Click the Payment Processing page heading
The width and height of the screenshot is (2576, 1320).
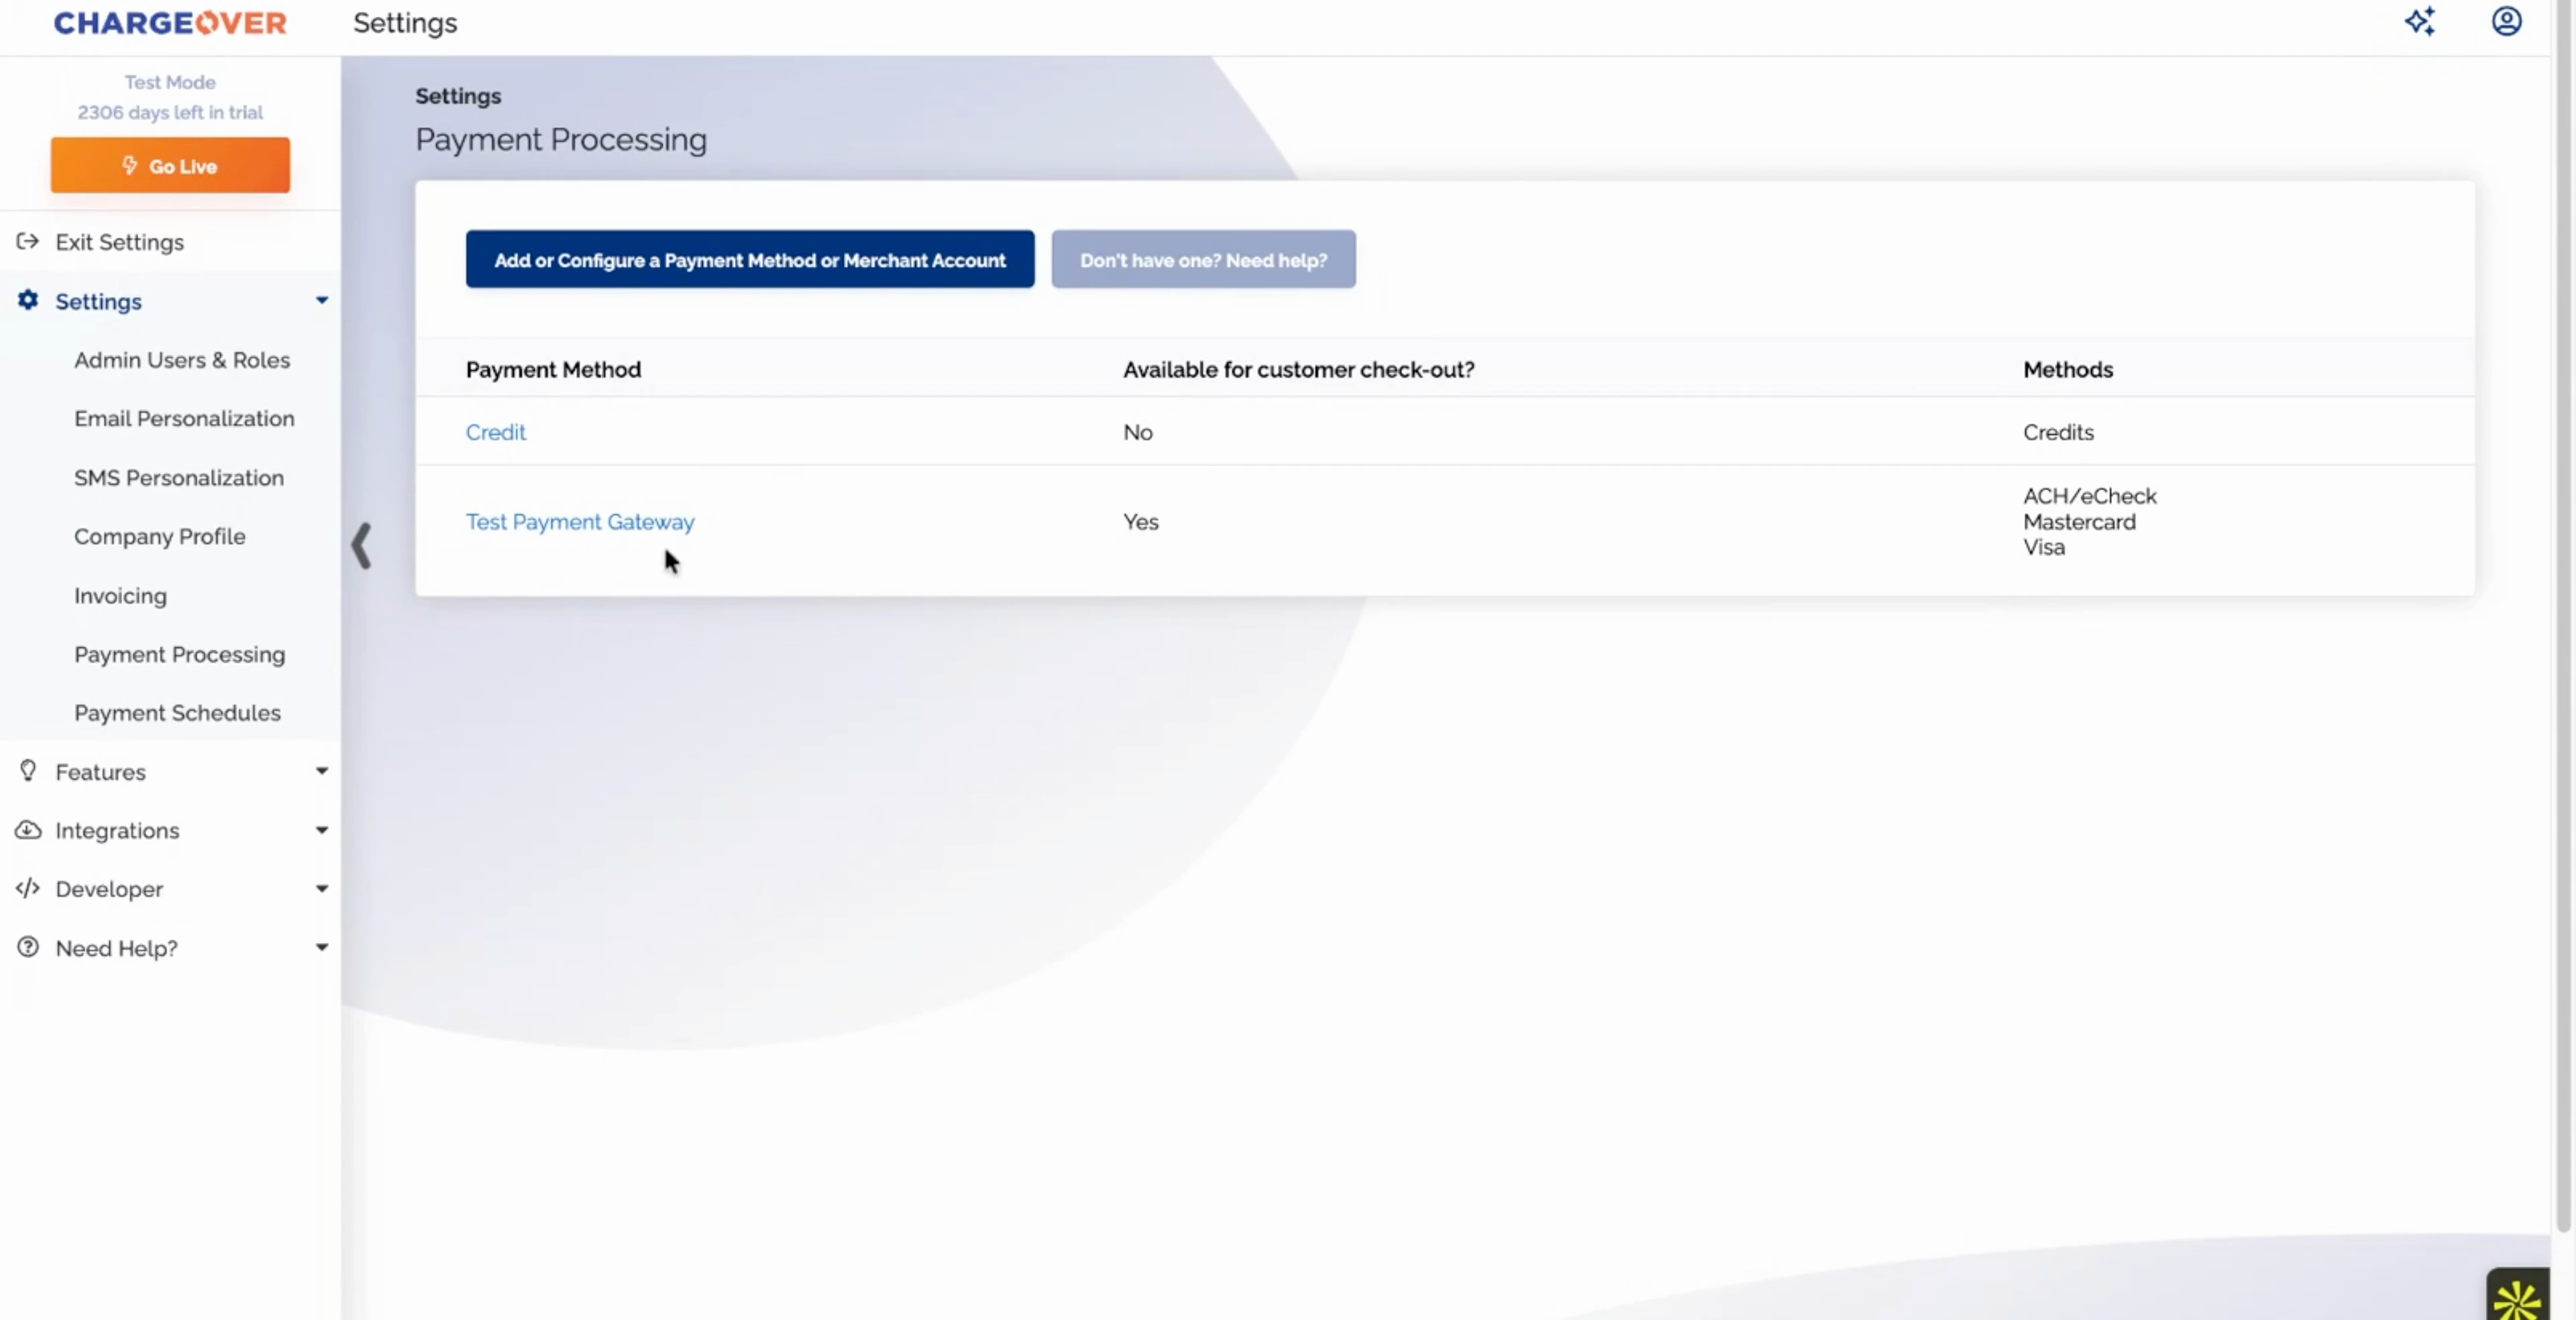561,139
